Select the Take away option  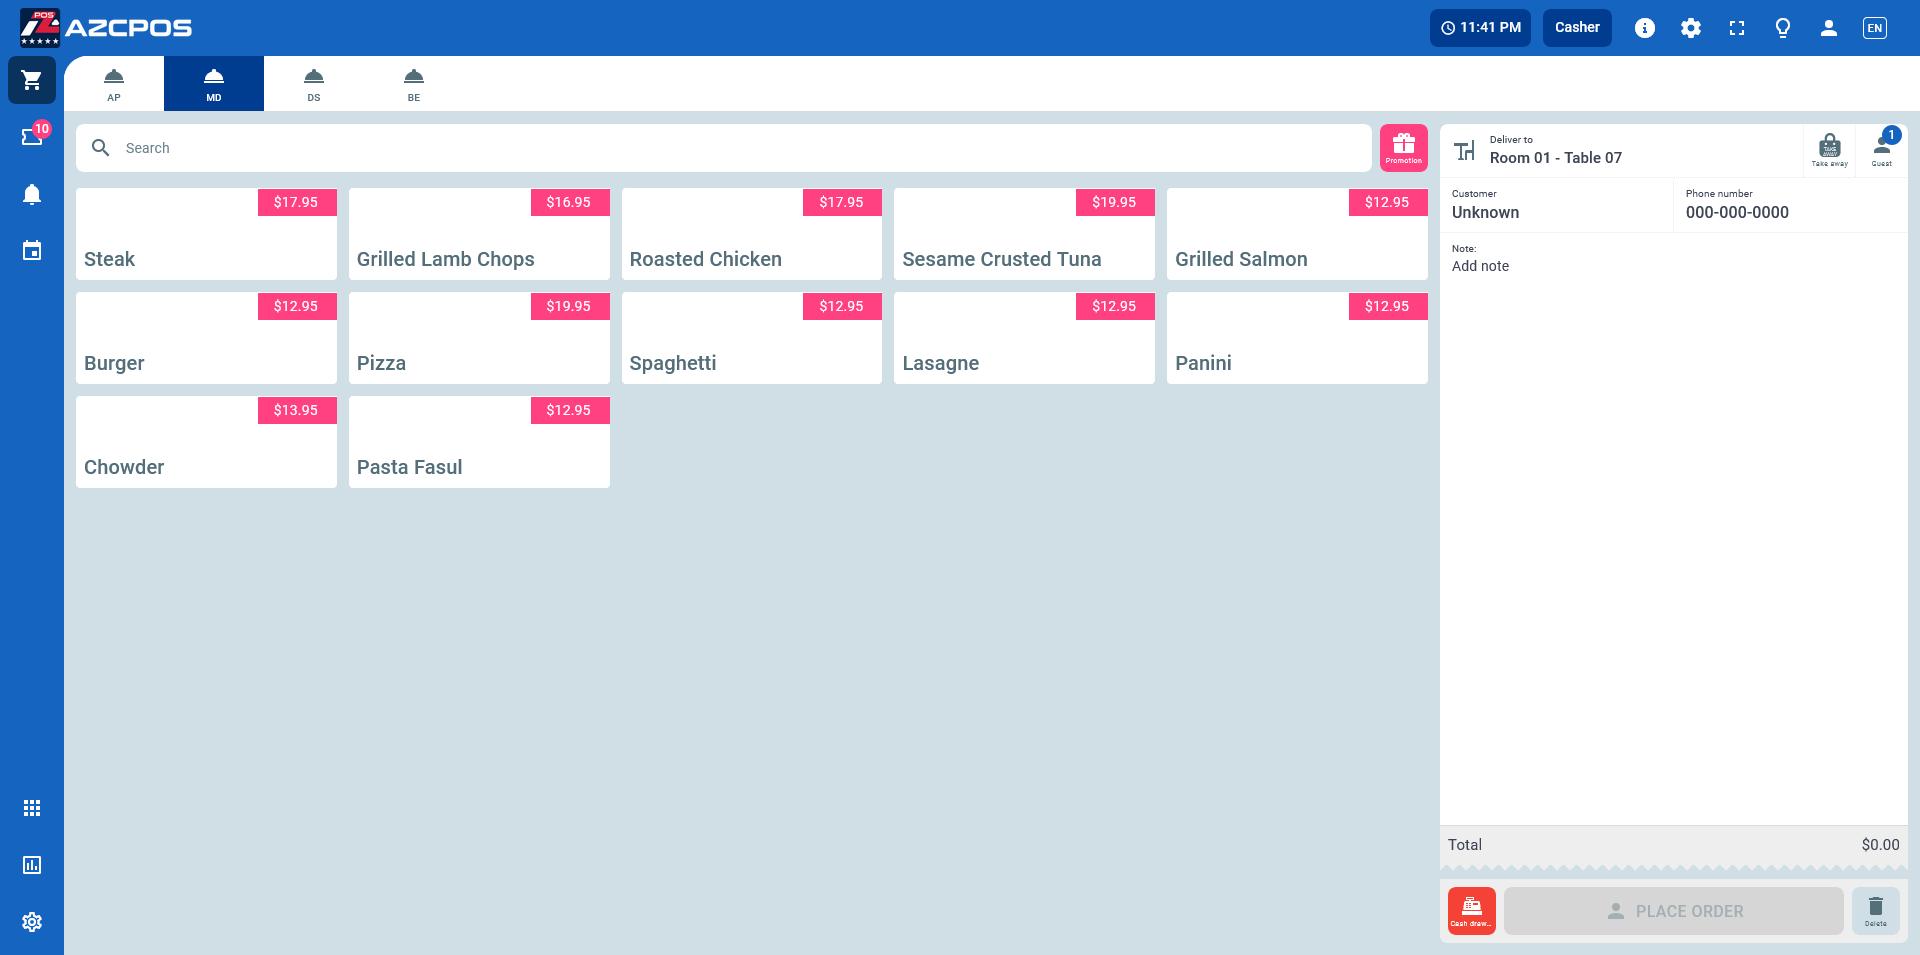click(1830, 150)
